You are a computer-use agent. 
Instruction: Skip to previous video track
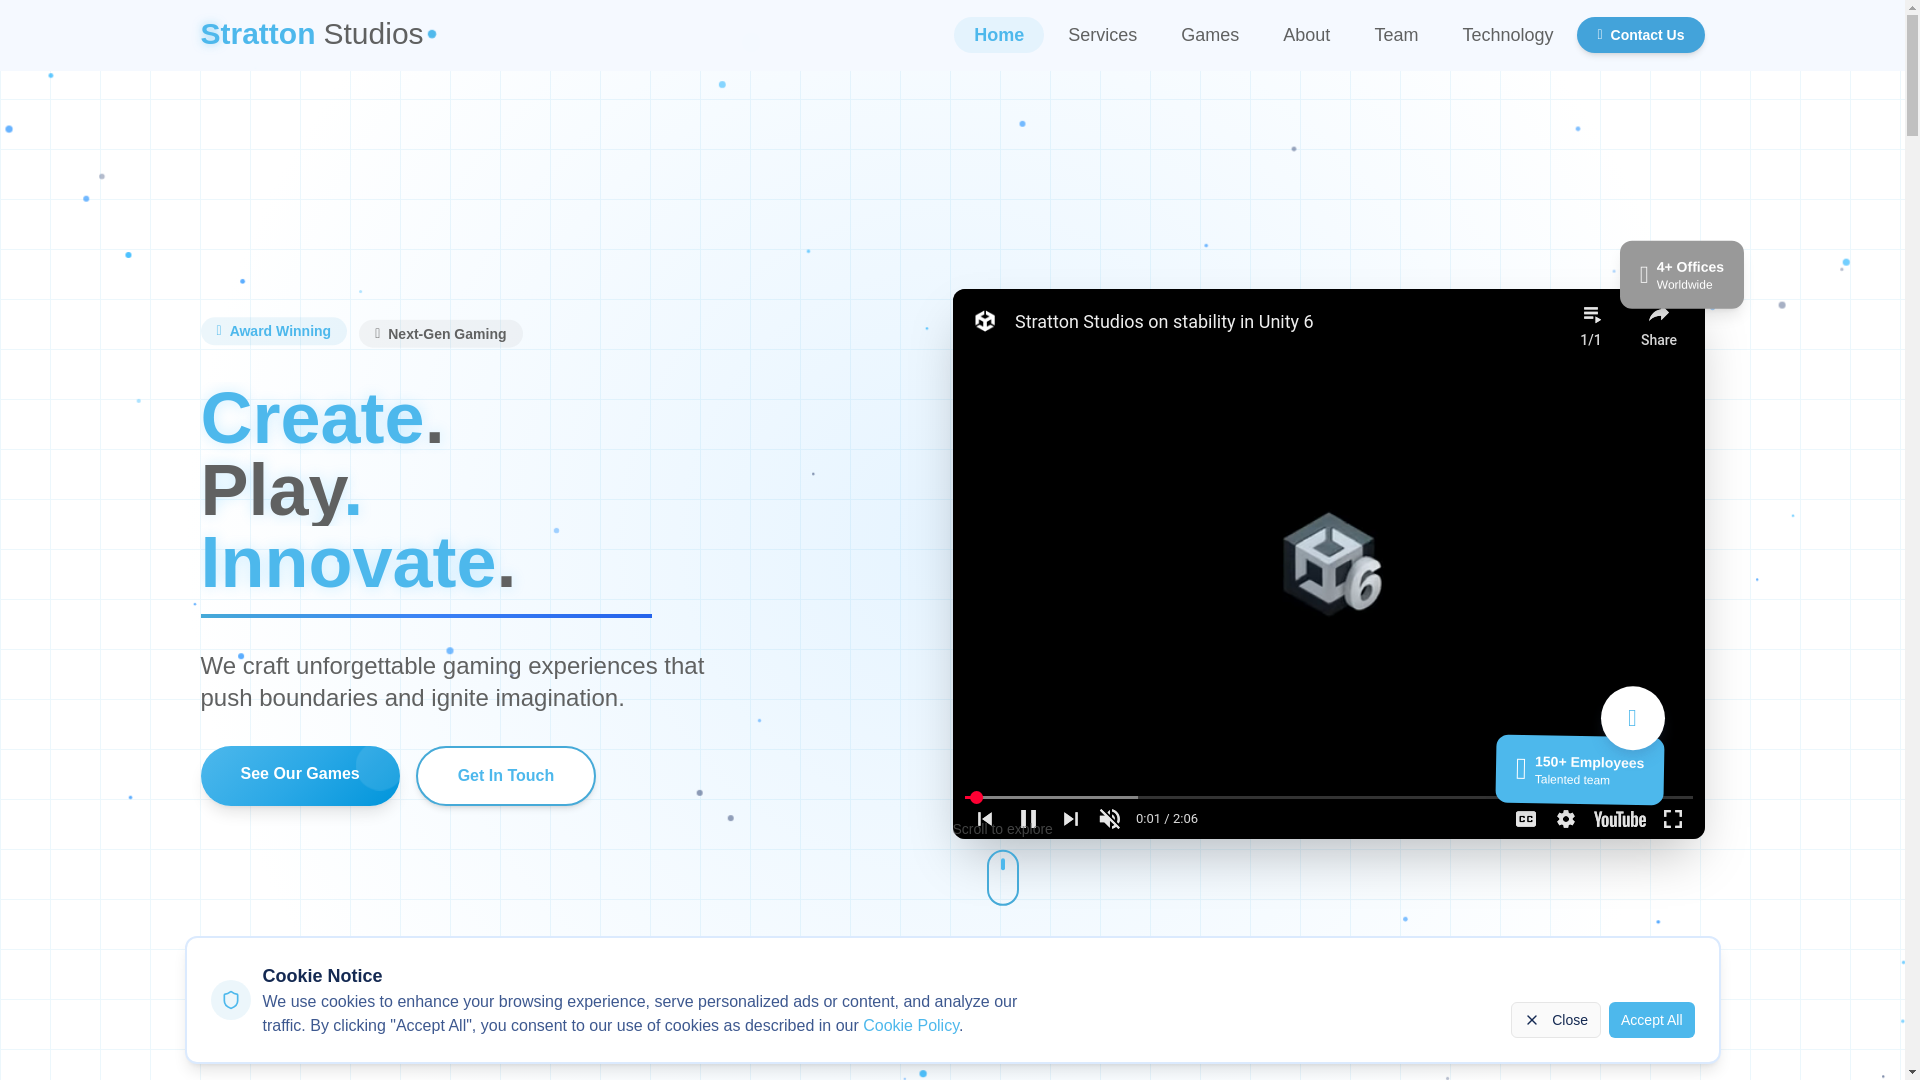[x=985, y=819]
